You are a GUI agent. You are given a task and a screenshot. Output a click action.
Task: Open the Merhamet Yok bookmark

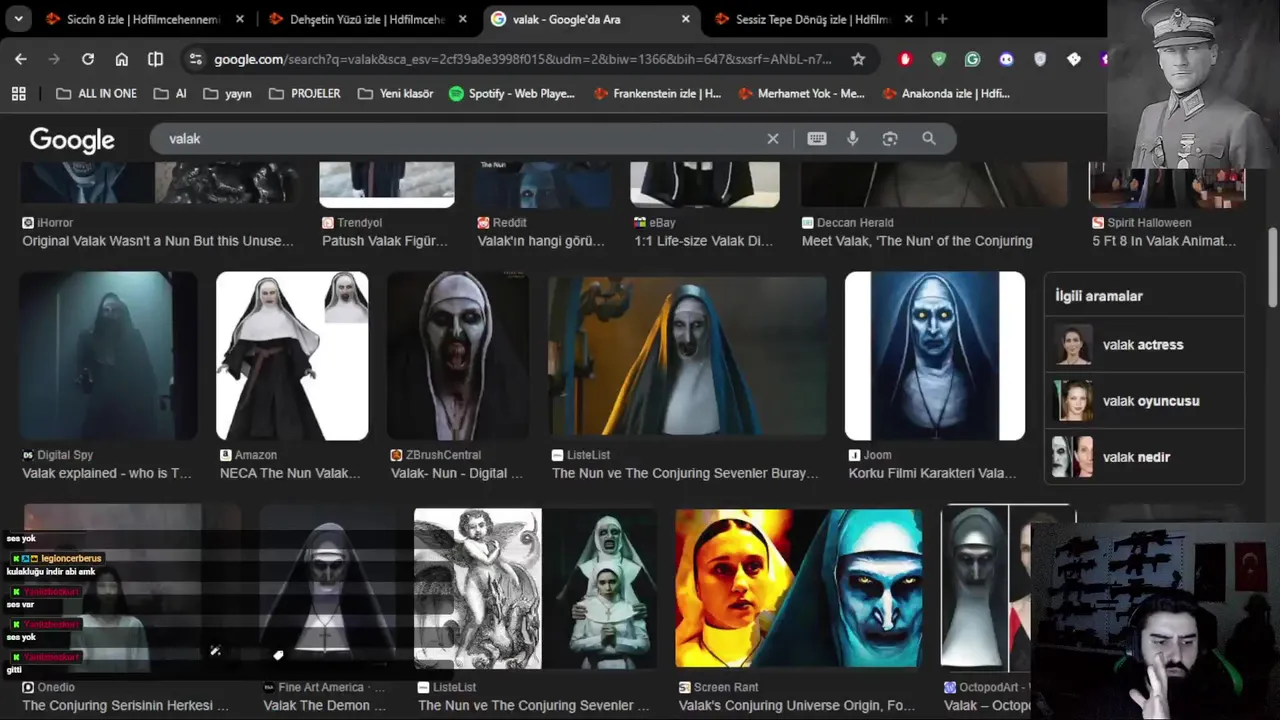[x=801, y=93]
